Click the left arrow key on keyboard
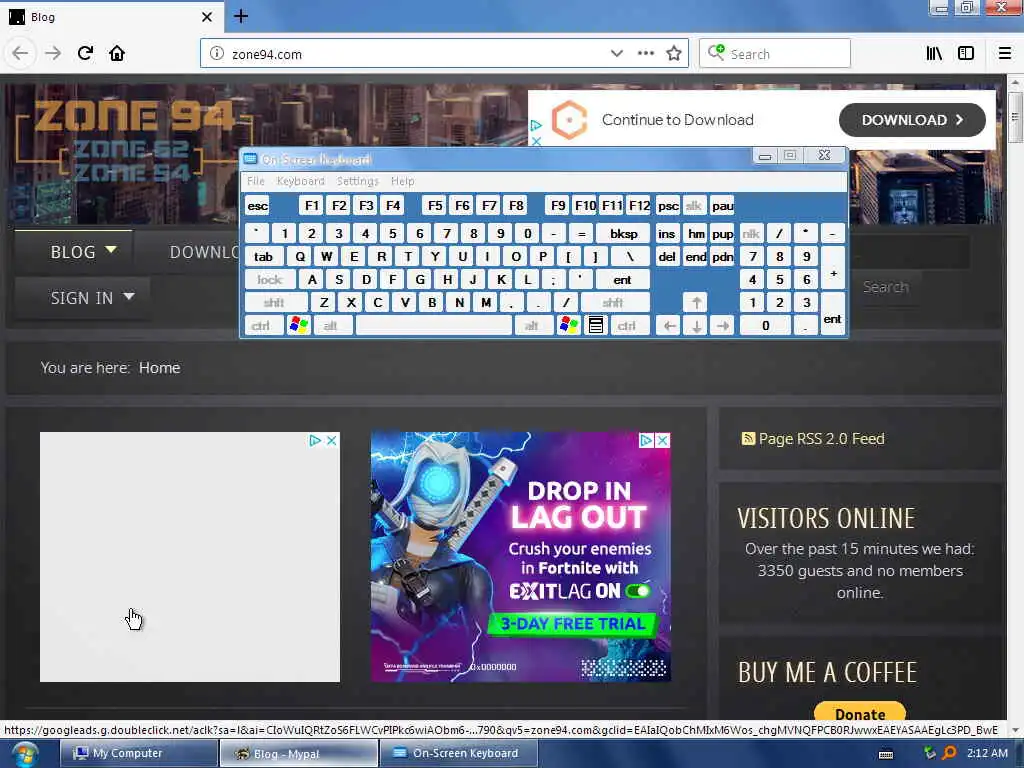Viewport: 1024px width, 768px height. [x=669, y=325]
